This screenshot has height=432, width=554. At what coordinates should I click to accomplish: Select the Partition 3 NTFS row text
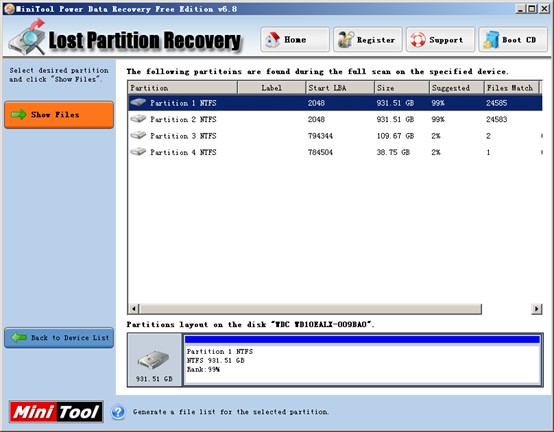pyautogui.click(x=183, y=136)
